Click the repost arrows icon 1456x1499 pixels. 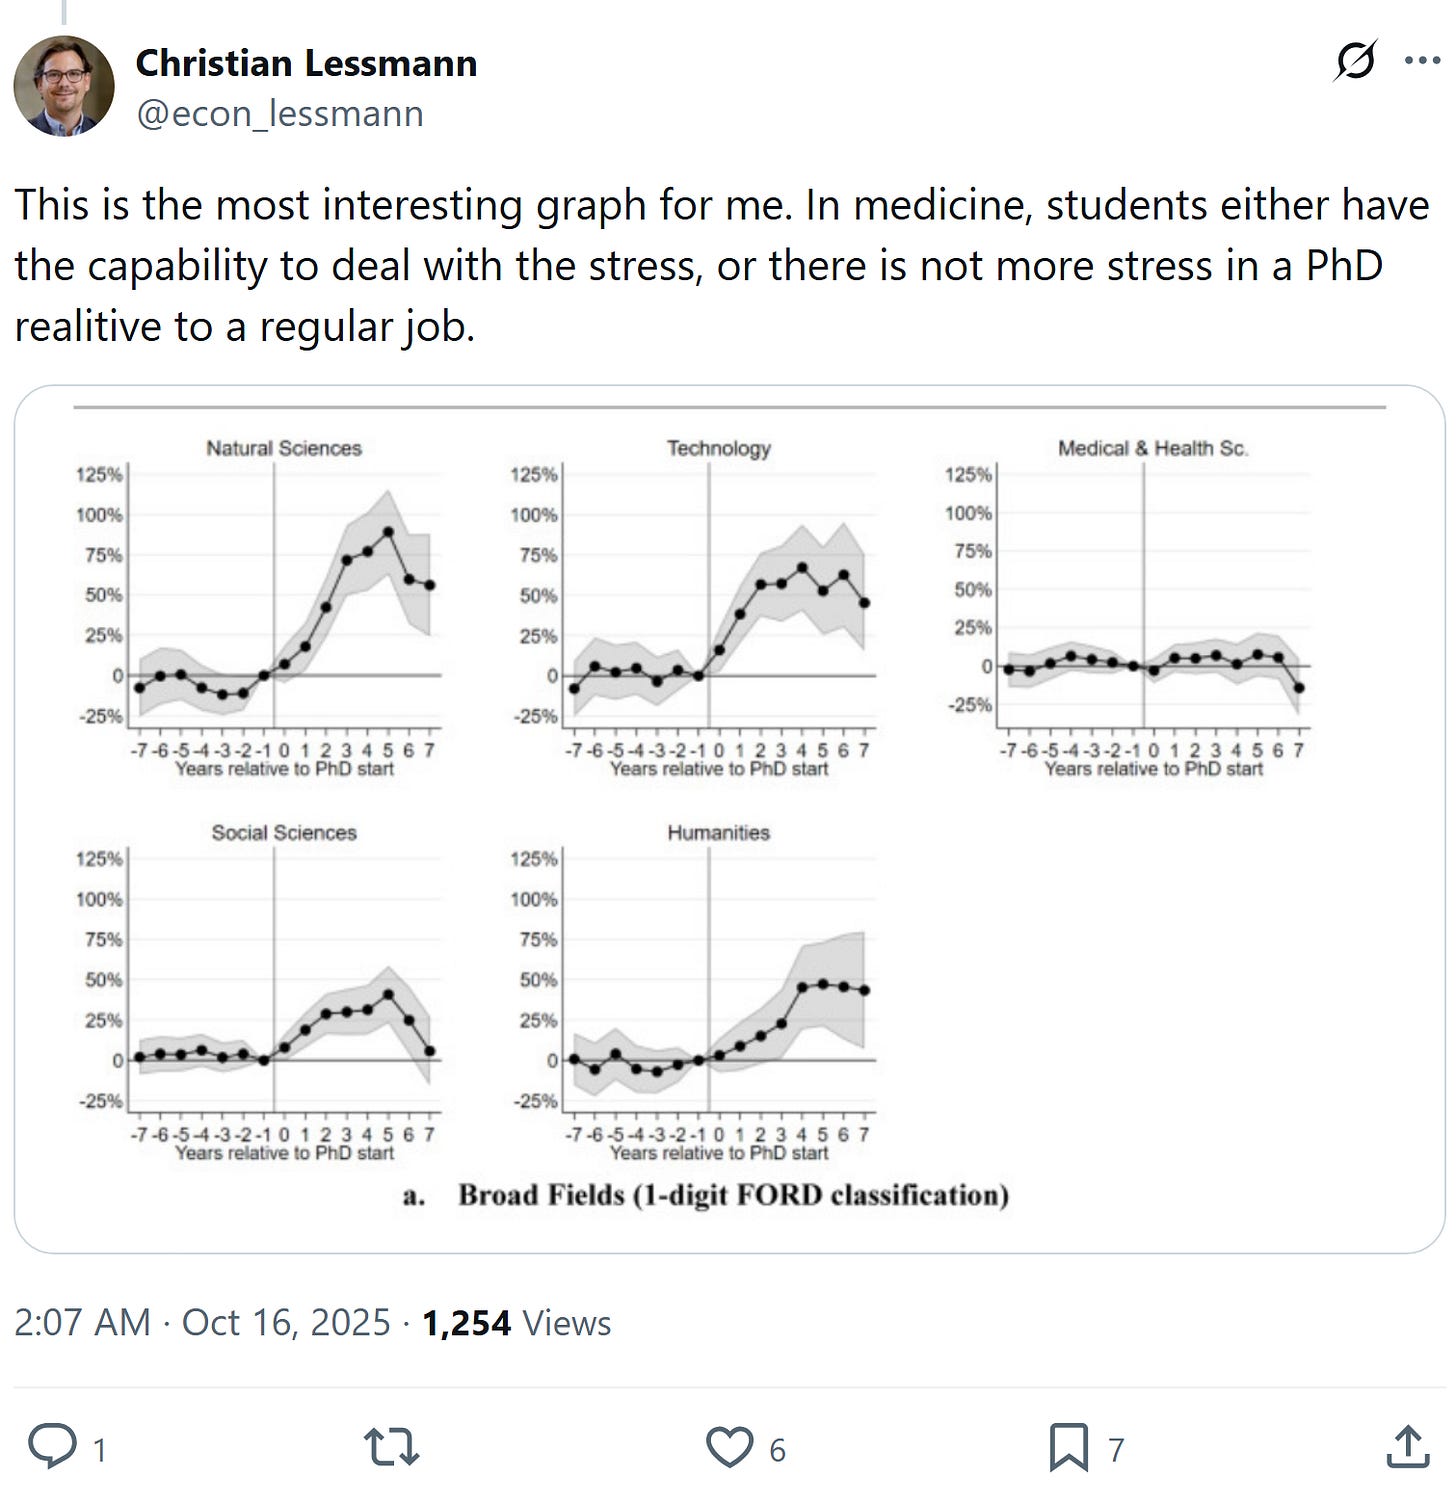coord(391,1447)
